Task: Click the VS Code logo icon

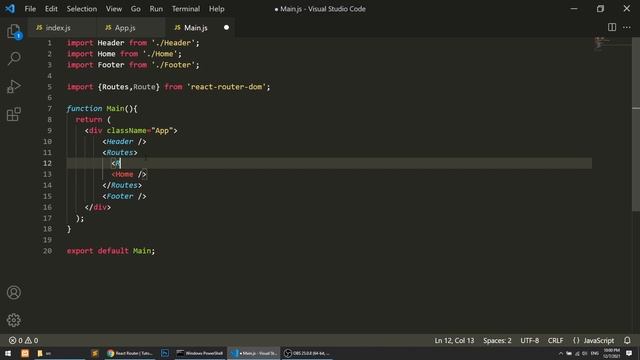Action: [10, 9]
